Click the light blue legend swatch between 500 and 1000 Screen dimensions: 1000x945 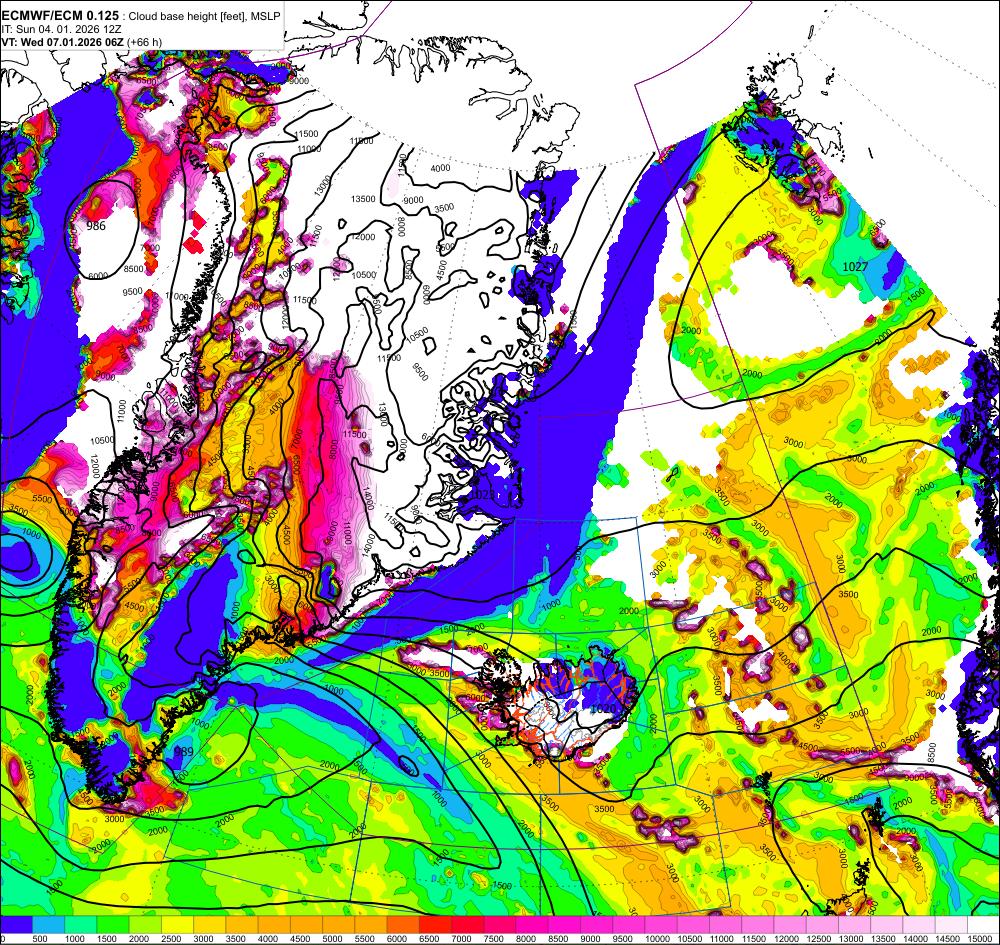[48, 924]
